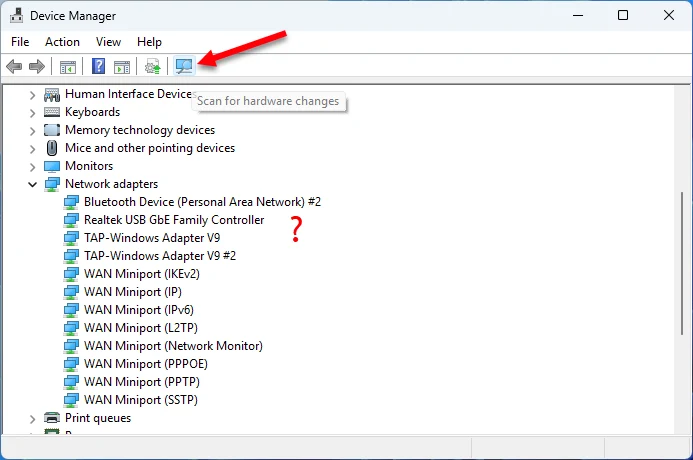Select WAN Miniport (IPv6)
This screenshot has height=460, width=693.
tap(139, 310)
